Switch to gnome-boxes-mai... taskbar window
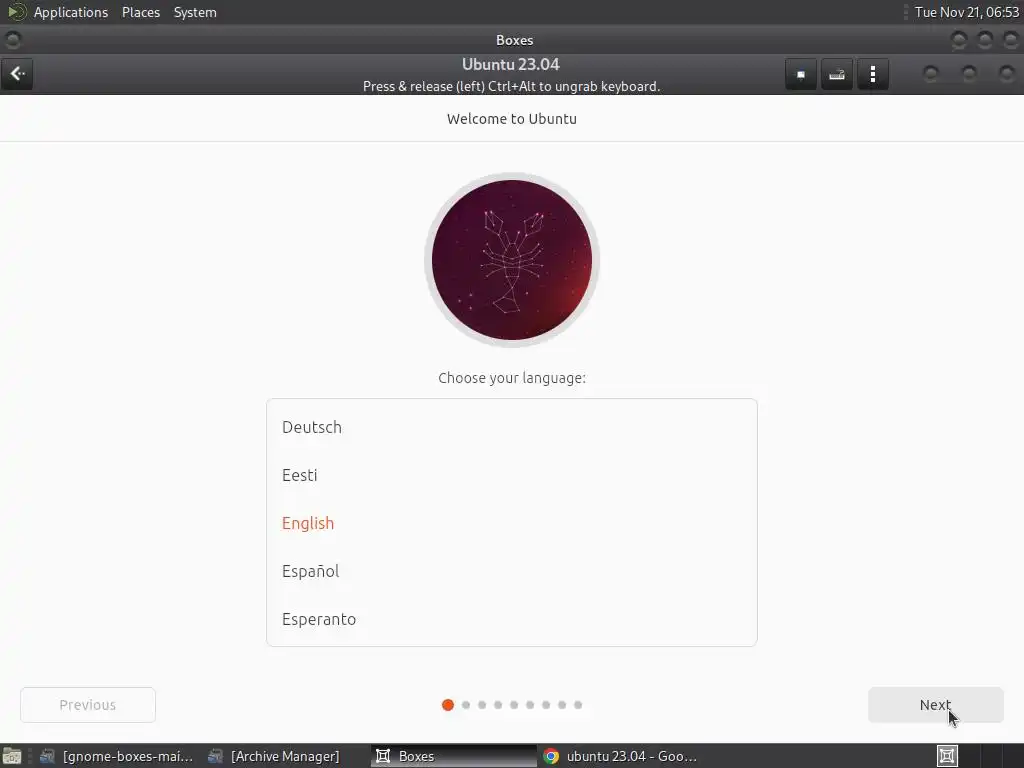This screenshot has height=768, width=1024. coord(116,756)
